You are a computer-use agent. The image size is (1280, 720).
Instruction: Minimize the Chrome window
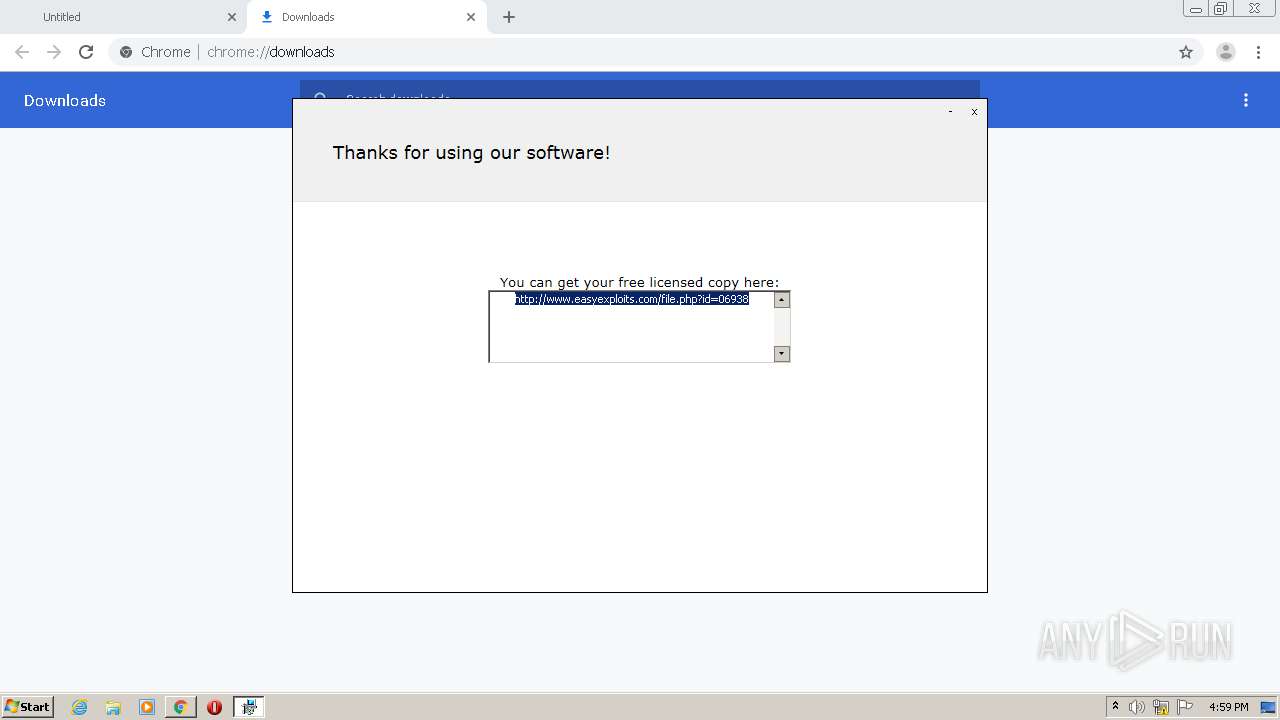tap(1196, 8)
